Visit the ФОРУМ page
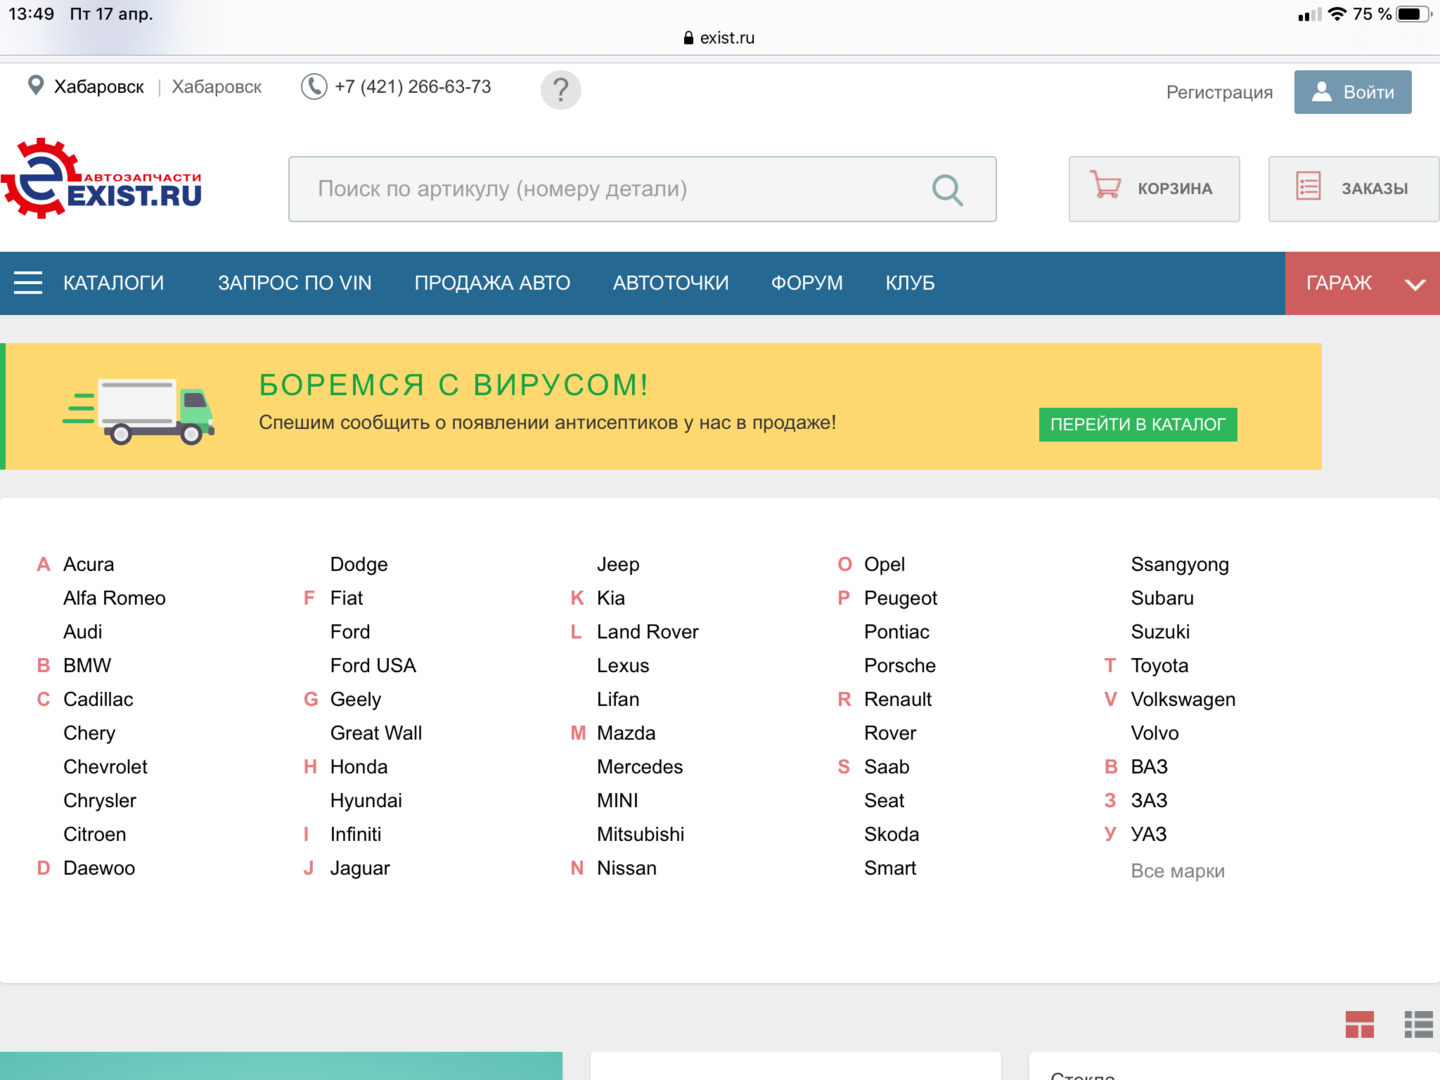The height and width of the screenshot is (1080, 1440). (x=807, y=283)
